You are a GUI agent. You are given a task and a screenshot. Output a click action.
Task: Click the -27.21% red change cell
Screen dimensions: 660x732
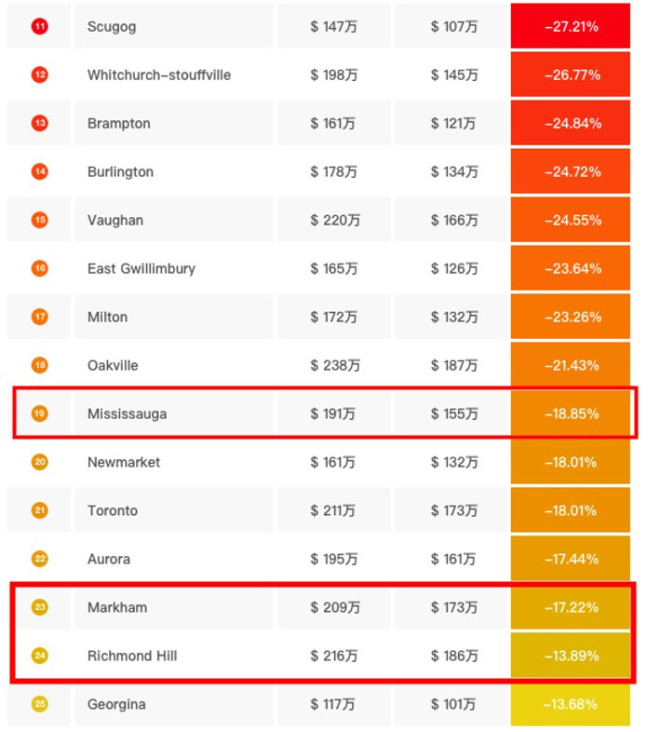point(570,26)
